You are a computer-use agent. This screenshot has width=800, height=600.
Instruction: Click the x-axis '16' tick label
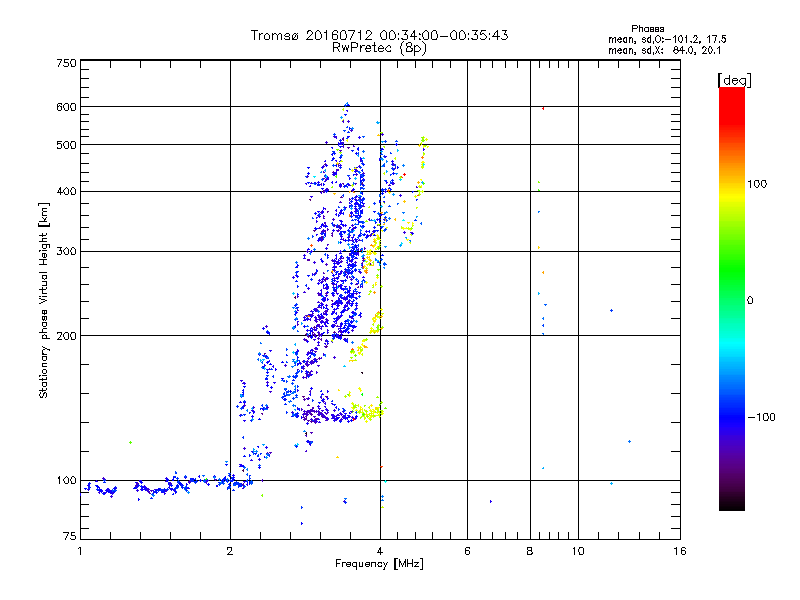[680, 551]
